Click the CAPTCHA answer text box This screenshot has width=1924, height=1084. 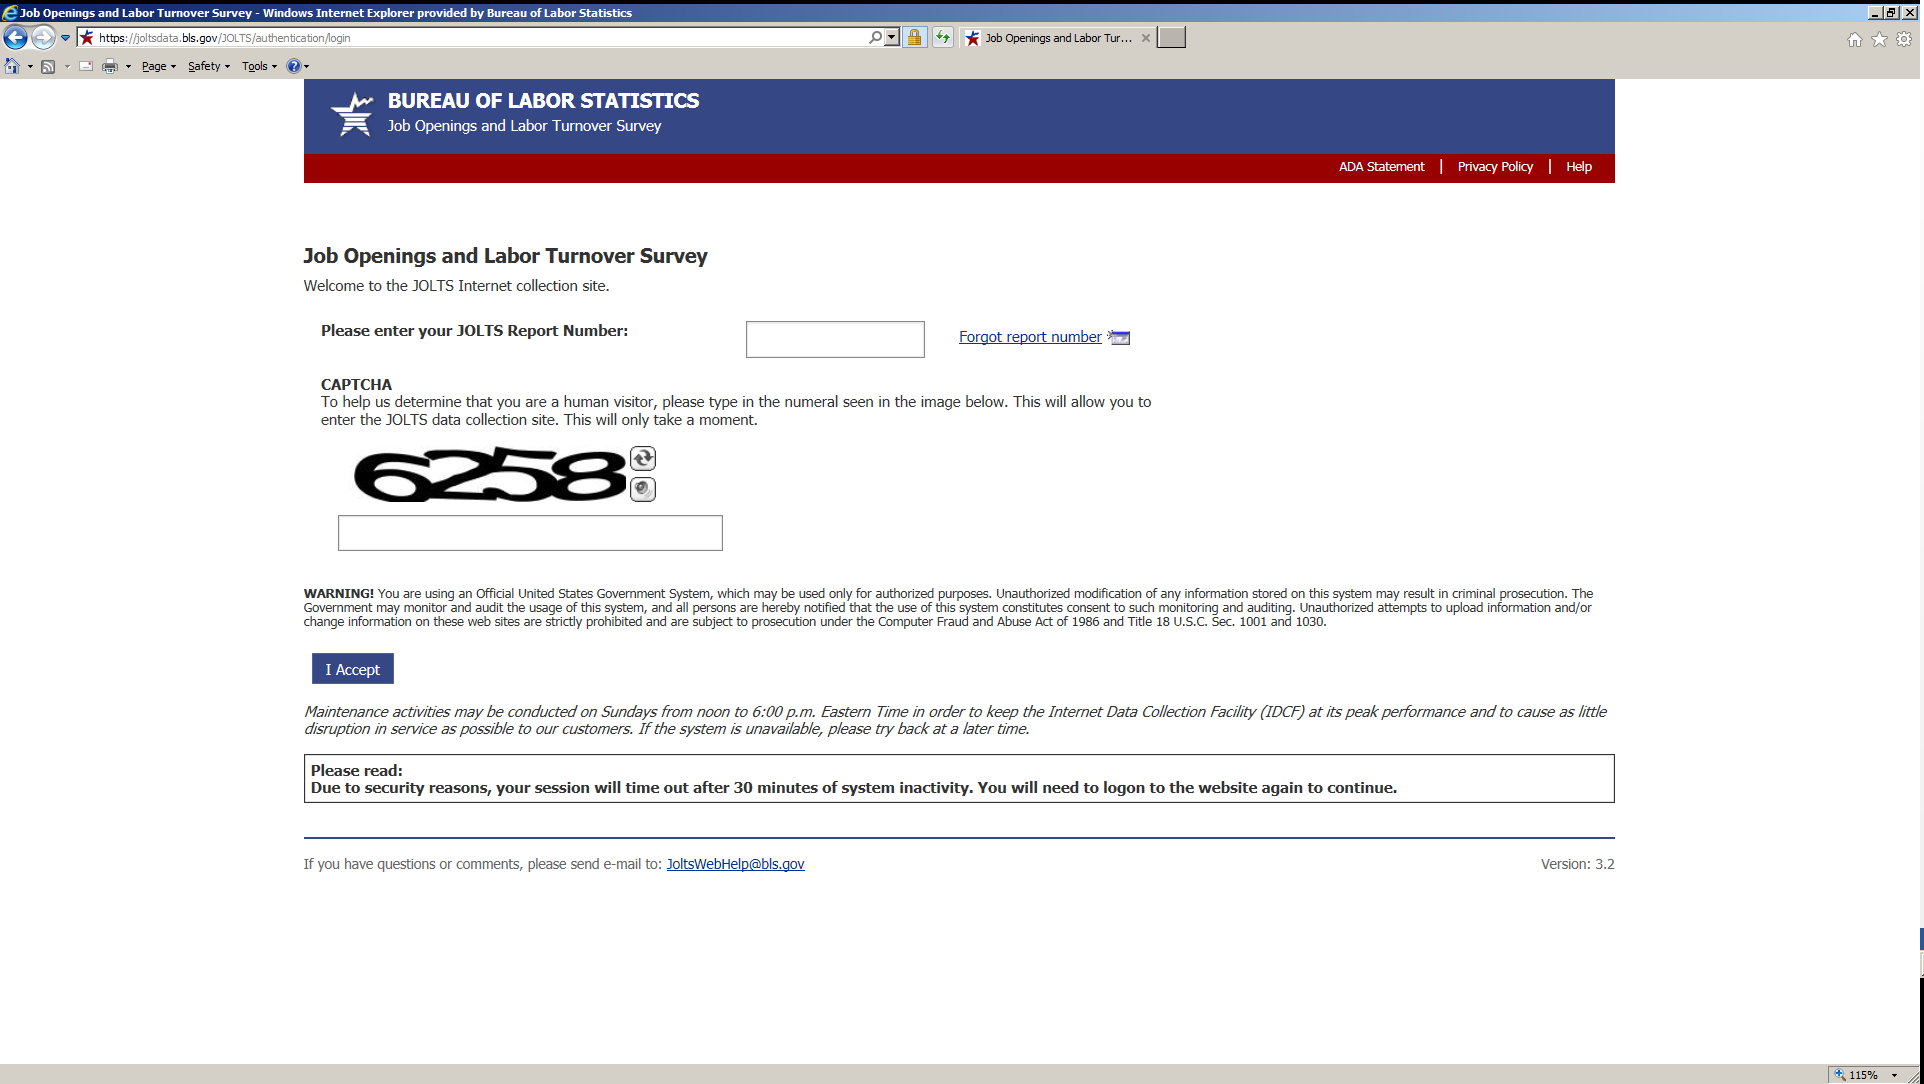530,533
